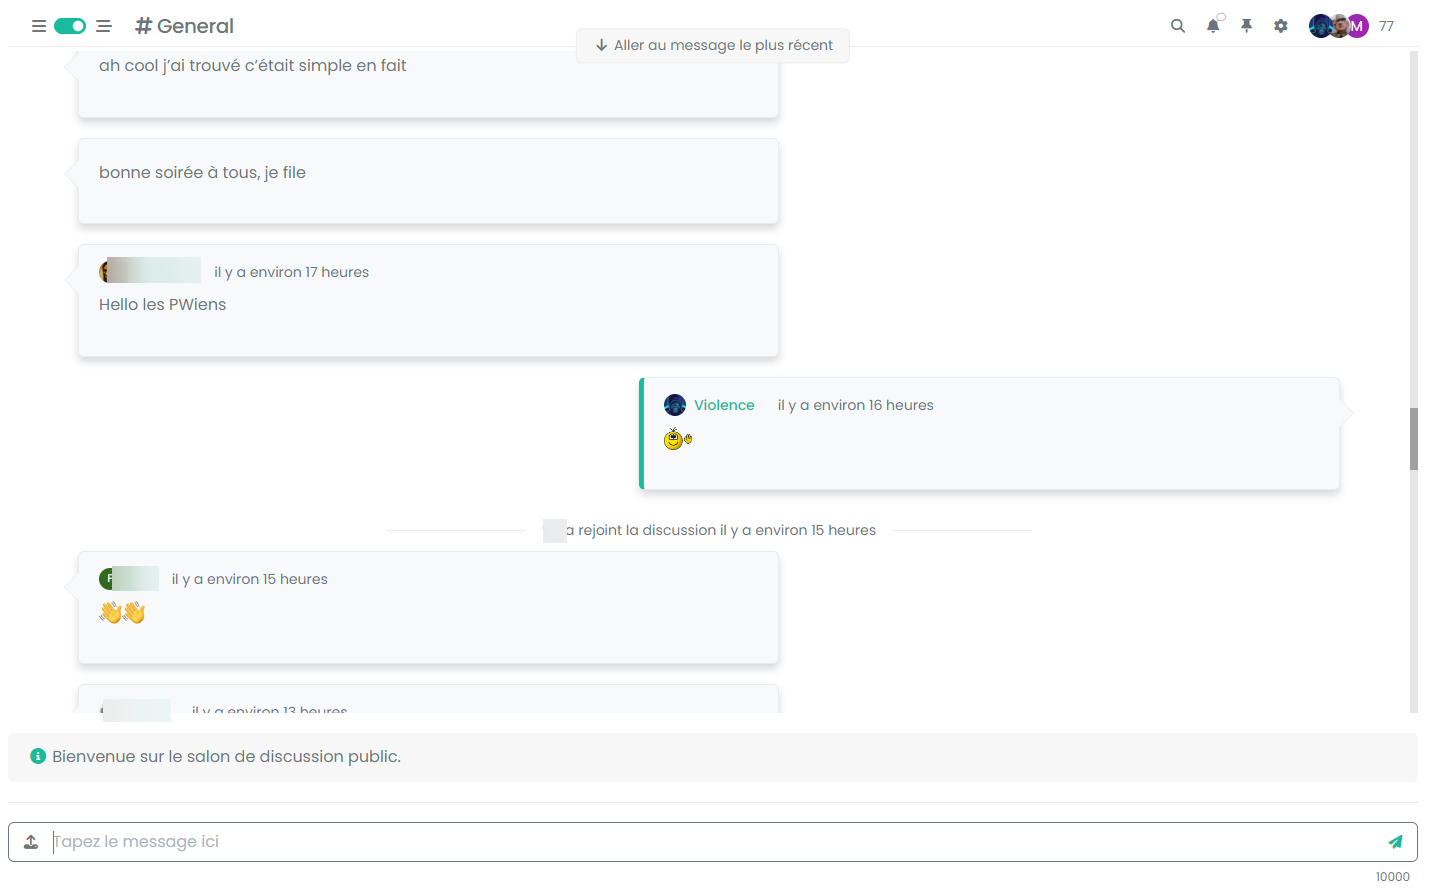Click the info icon beside Bienvenue message
Screen dimensions: 1434x896
(38, 756)
